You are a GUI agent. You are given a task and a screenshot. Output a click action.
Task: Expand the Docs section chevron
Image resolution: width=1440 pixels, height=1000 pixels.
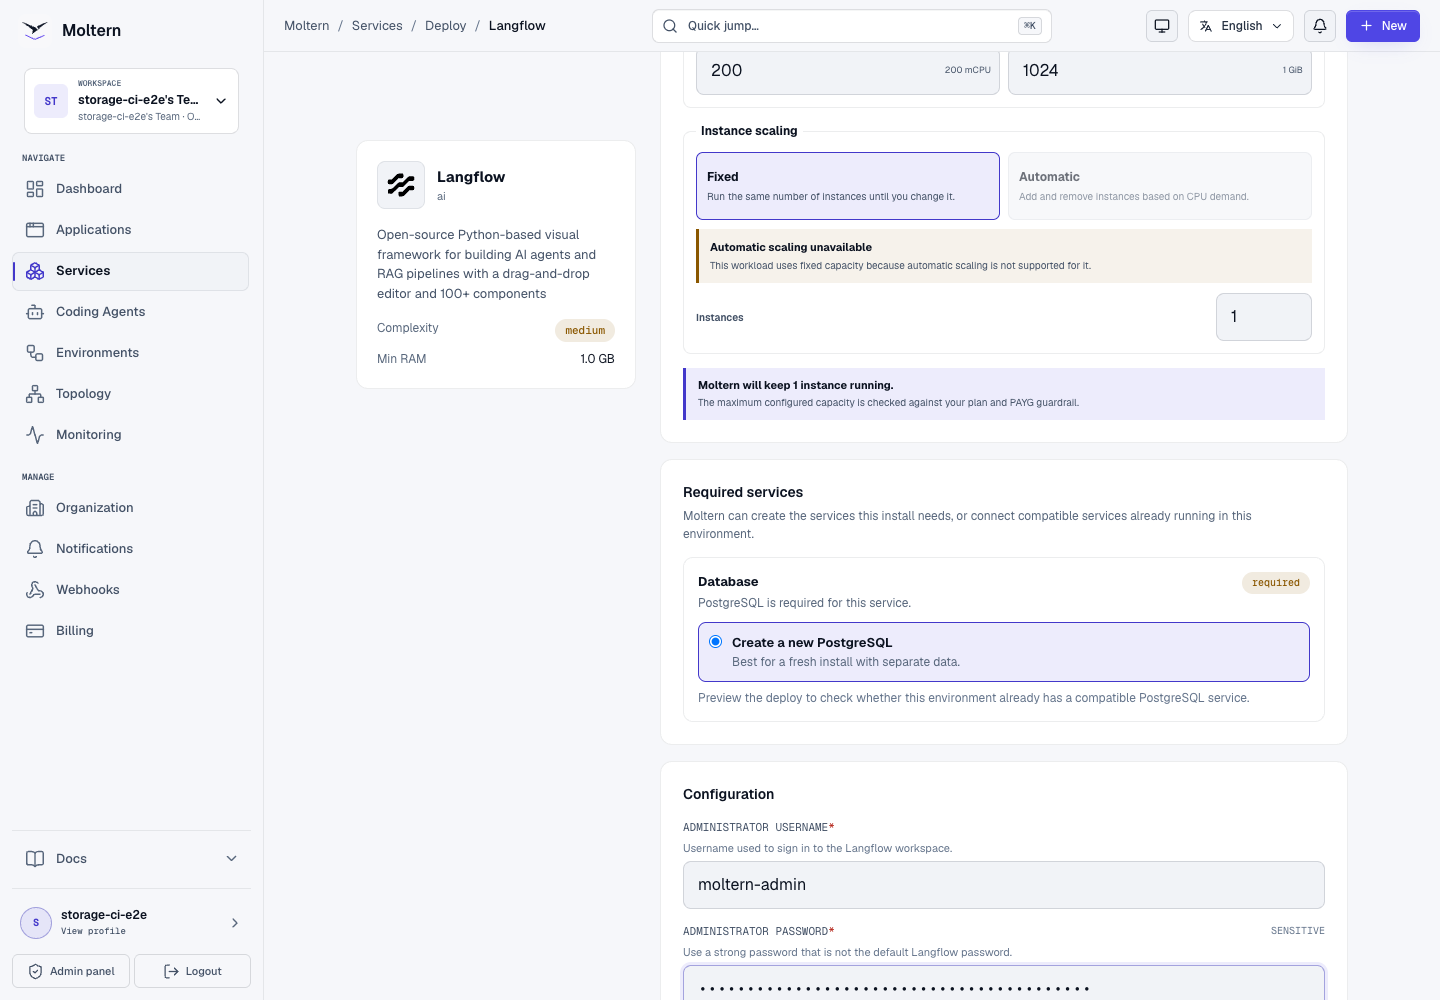pos(232,859)
